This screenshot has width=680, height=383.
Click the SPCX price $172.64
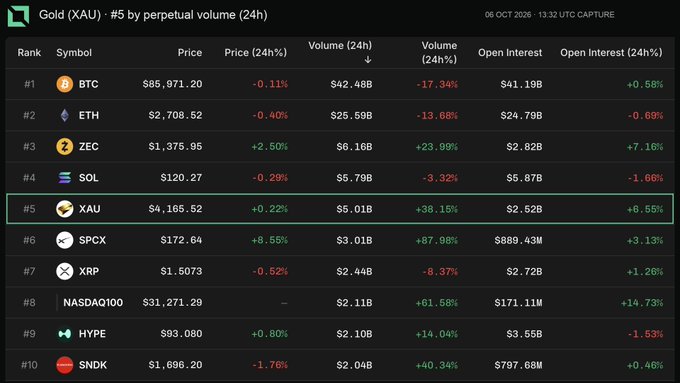[x=181, y=240]
